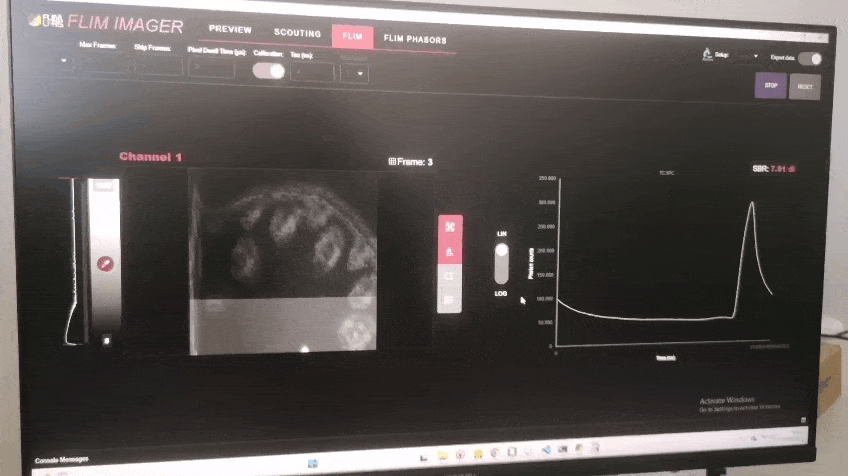The height and width of the screenshot is (476, 848).
Task: Click the bottom icon in the image tool strip
Action: click(x=450, y=300)
